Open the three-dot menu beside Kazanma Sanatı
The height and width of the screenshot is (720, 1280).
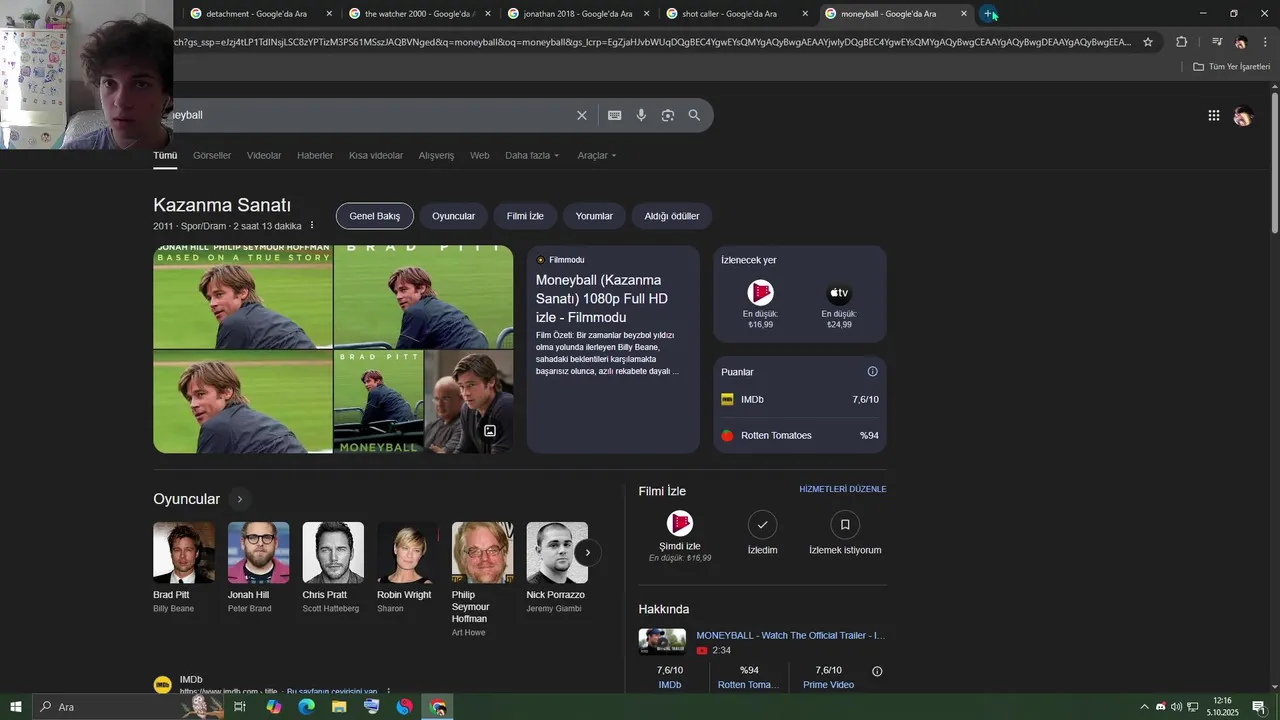coord(312,226)
